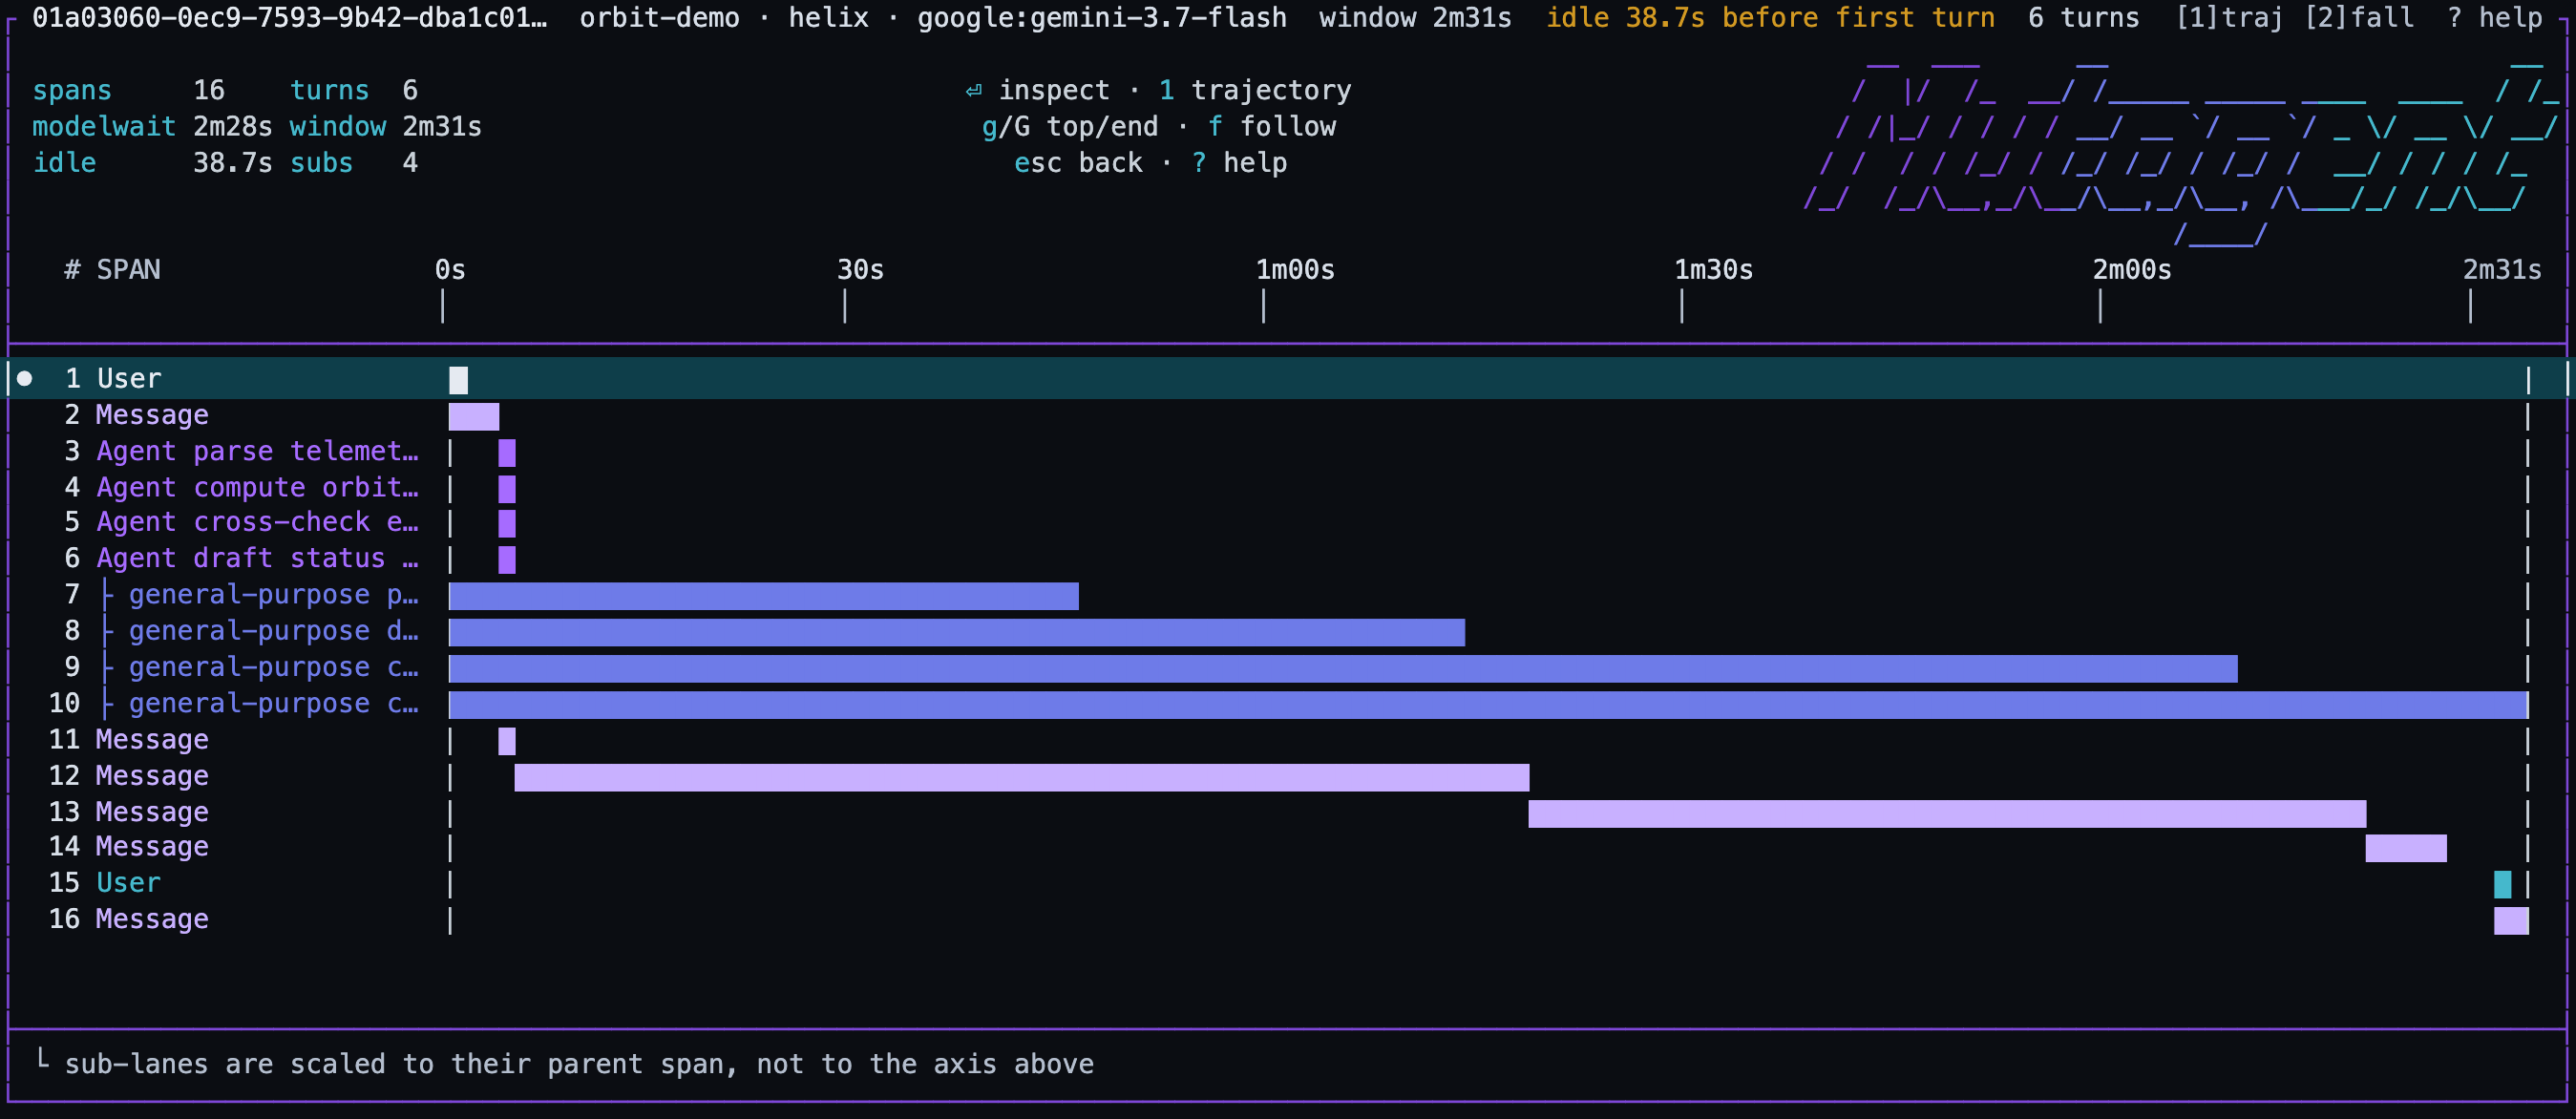Click the 30s time axis label
Image resolution: width=2576 pixels, height=1119 pixels.
click(x=860, y=270)
